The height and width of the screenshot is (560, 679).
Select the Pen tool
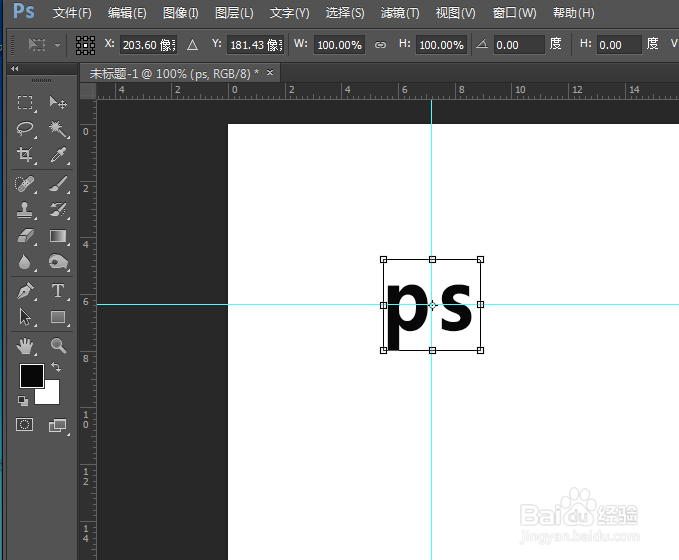(25, 291)
